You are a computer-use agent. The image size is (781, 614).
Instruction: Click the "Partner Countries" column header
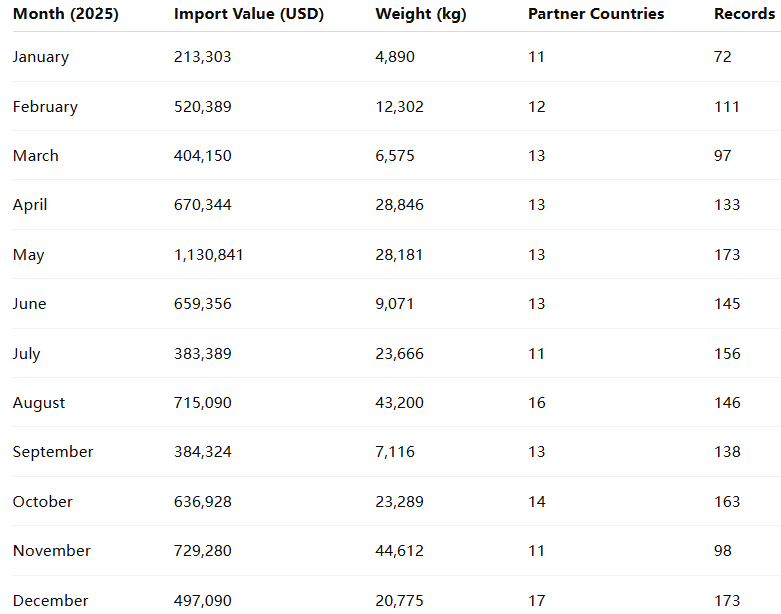pos(596,14)
